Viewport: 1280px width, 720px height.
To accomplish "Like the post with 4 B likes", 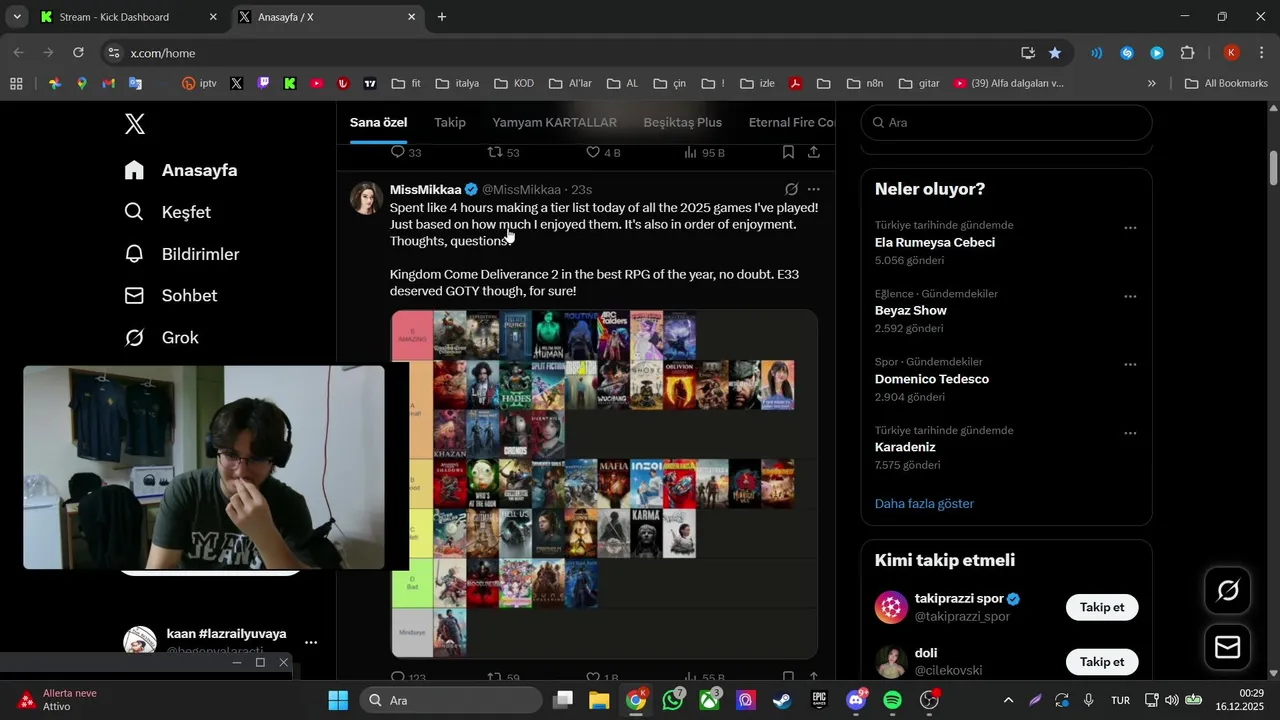I will (x=603, y=152).
